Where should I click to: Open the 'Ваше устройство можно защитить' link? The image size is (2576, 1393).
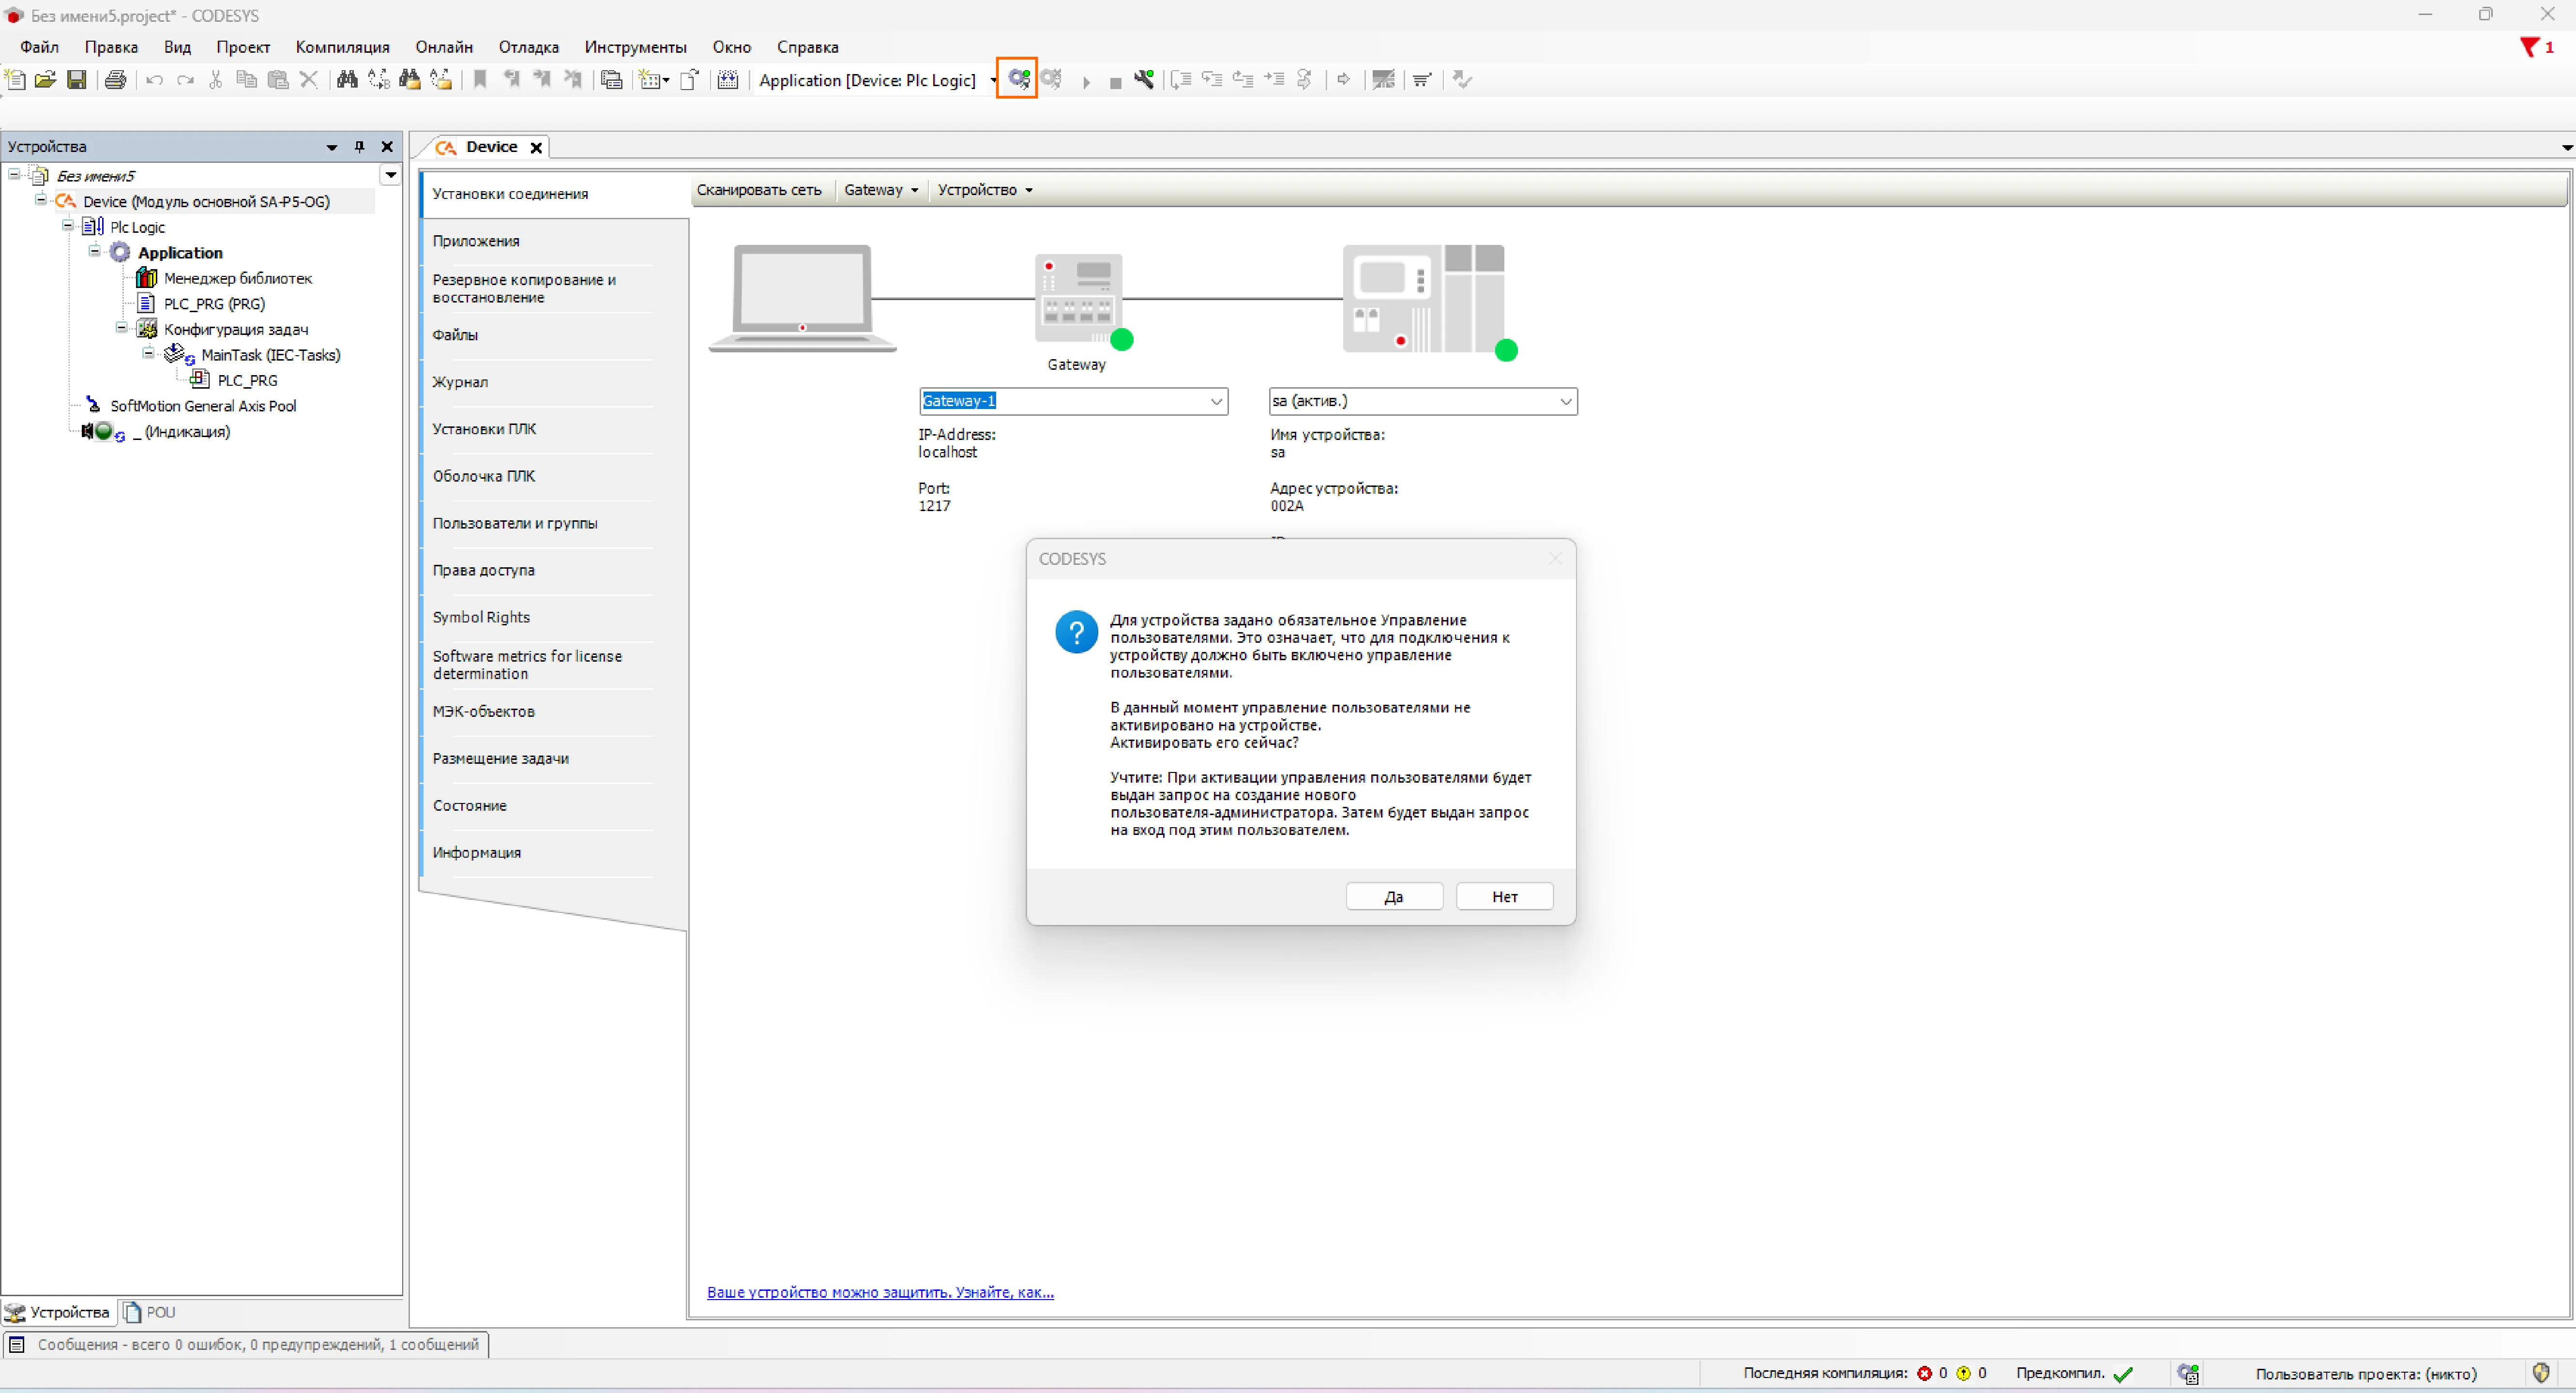click(x=880, y=1292)
